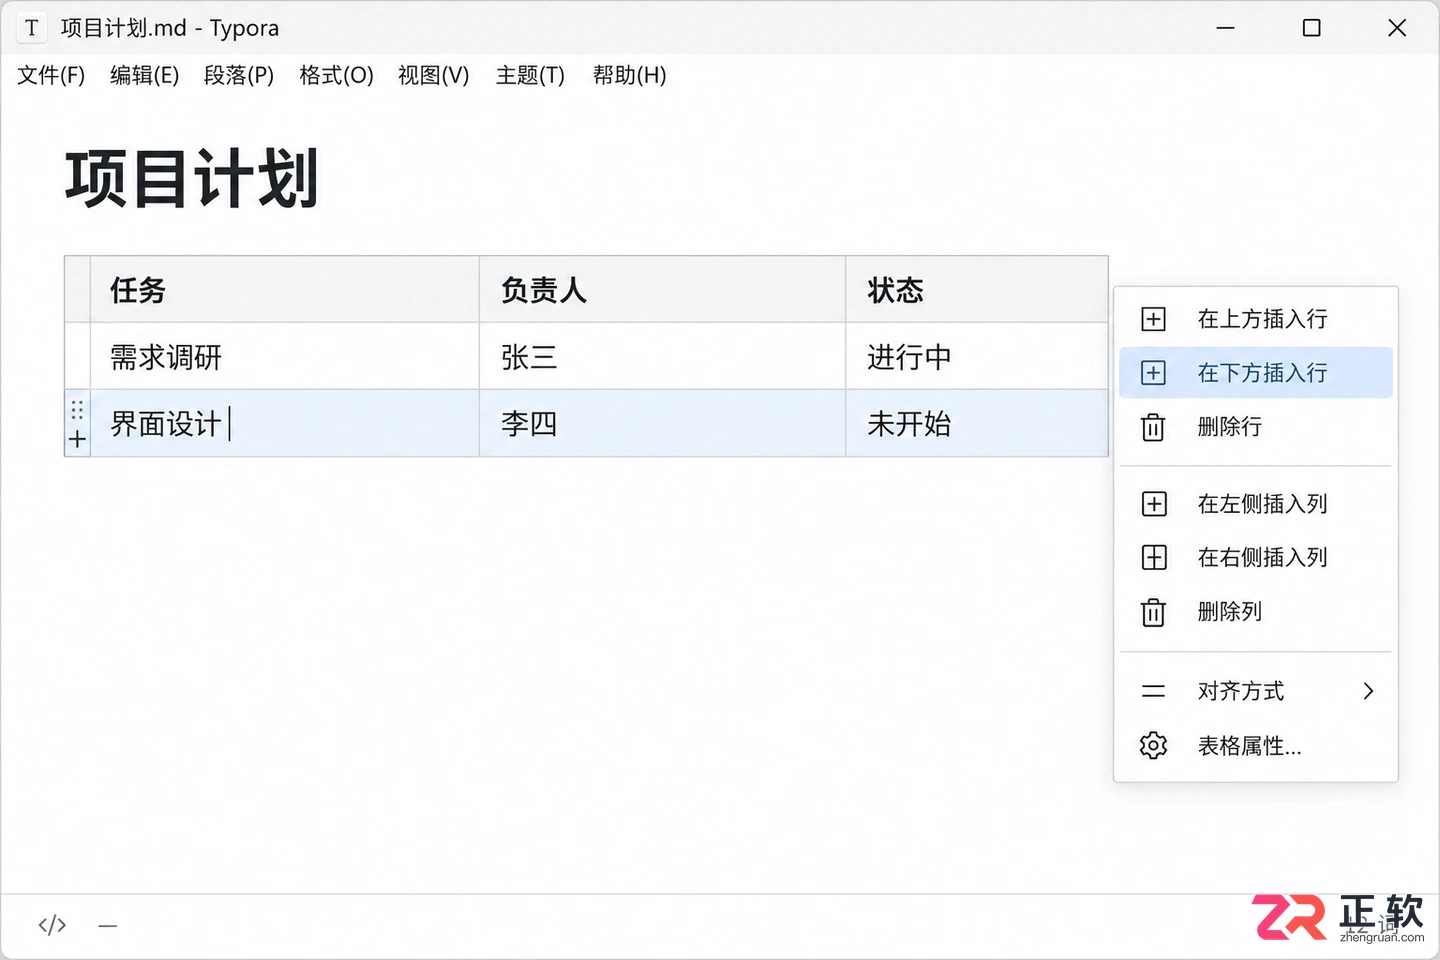Minimize the Typora window
The height and width of the screenshot is (960, 1440).
coord(1225,28)
